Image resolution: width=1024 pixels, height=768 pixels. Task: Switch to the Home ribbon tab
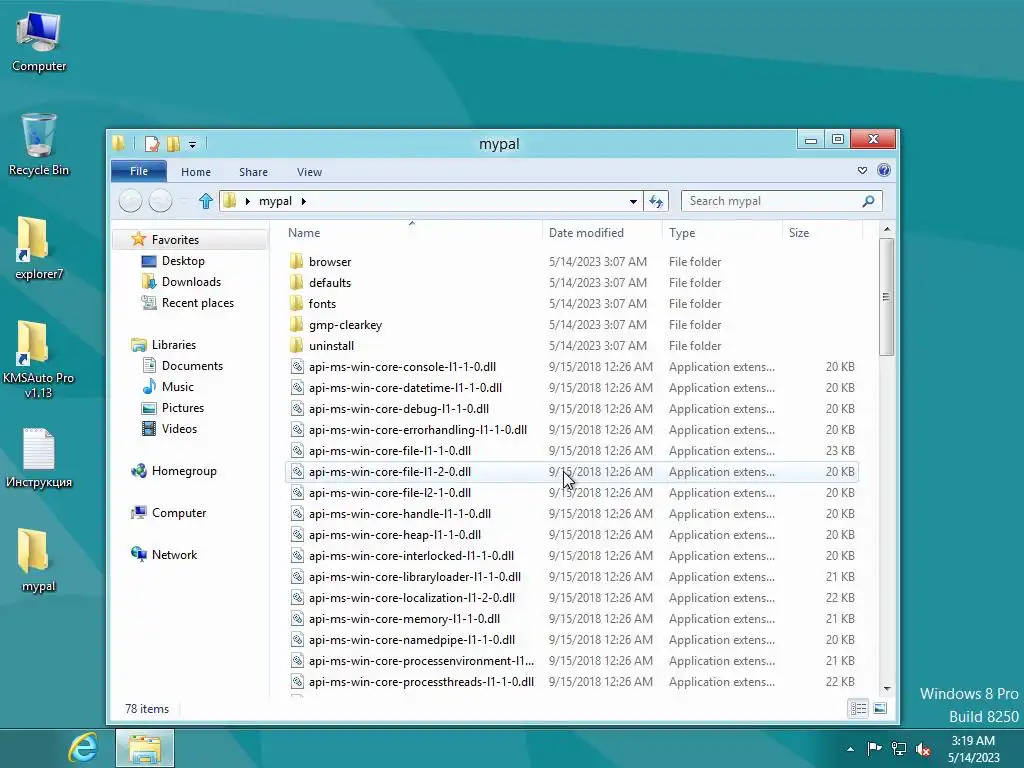pyautogui.click(x=196, y=172)
